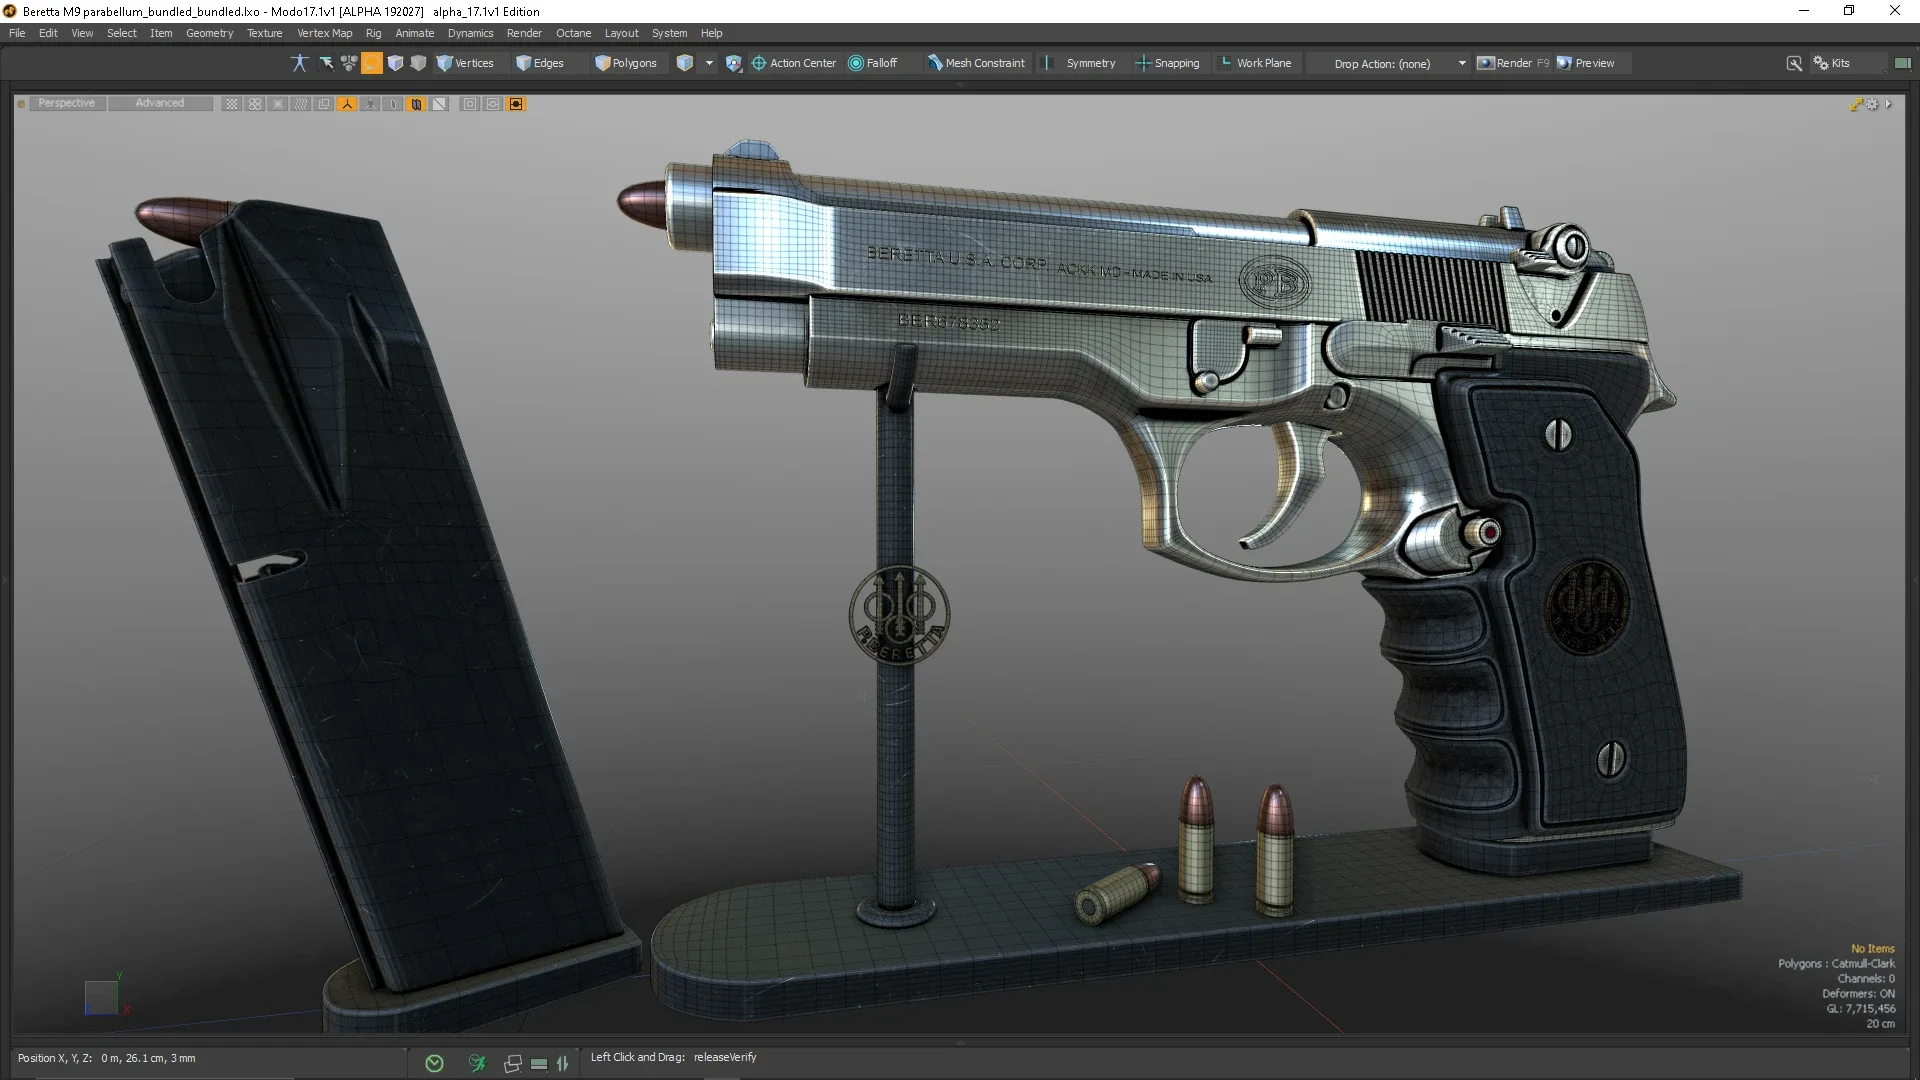Viewport: 1920px width, 1080px height.
Task: Open the Action Center menu
Action: click(794, 63)
